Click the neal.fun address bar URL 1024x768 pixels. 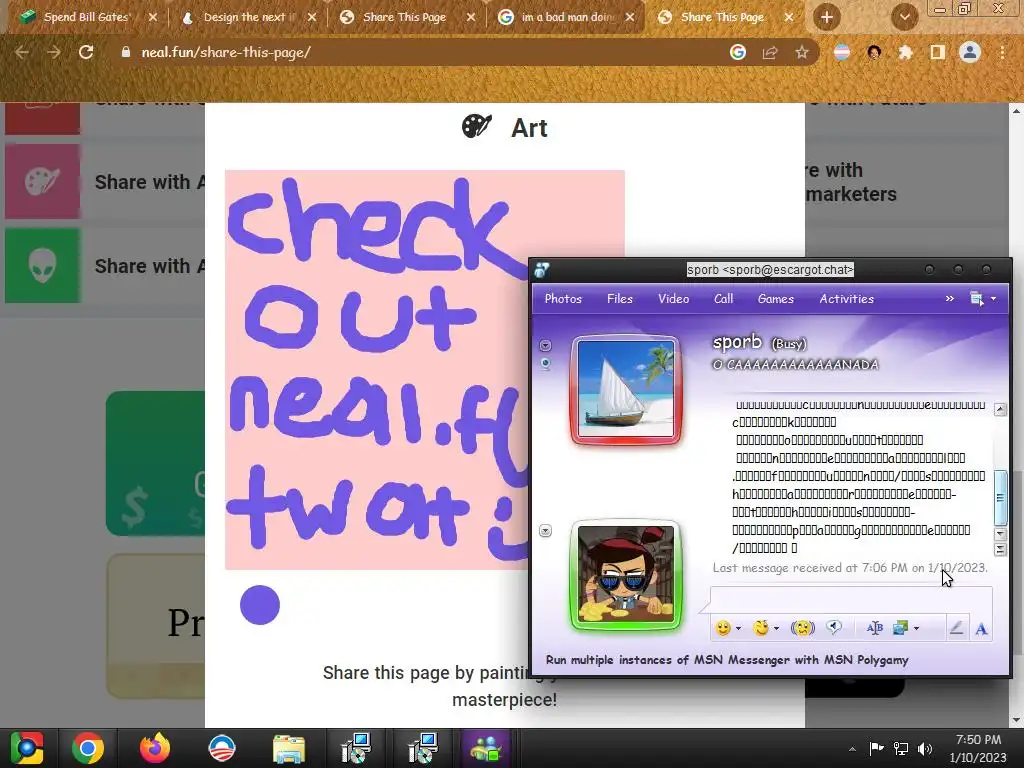(226, 52)
